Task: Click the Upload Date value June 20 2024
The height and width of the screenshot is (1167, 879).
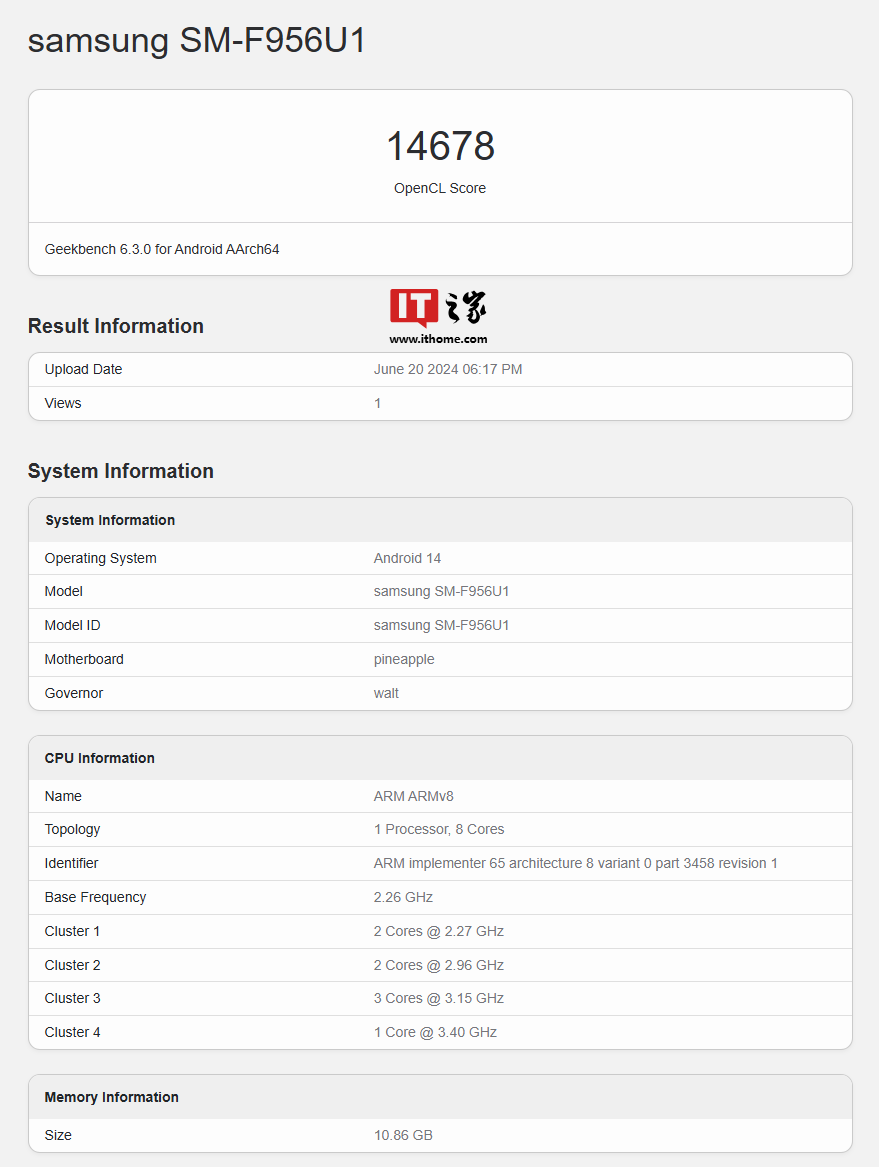Action: tap(448, 369)
